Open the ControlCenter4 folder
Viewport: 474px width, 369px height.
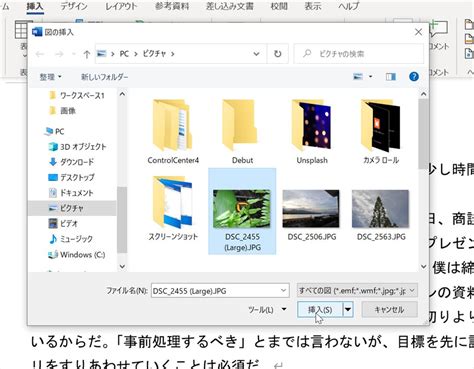click(x=173, y=132)
